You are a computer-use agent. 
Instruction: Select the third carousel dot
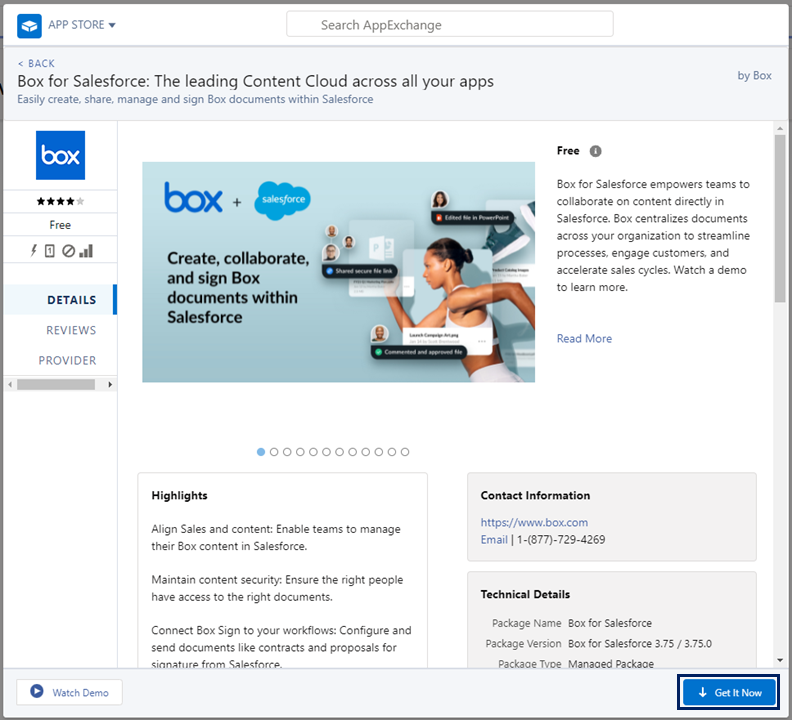(x=287, y=452)
